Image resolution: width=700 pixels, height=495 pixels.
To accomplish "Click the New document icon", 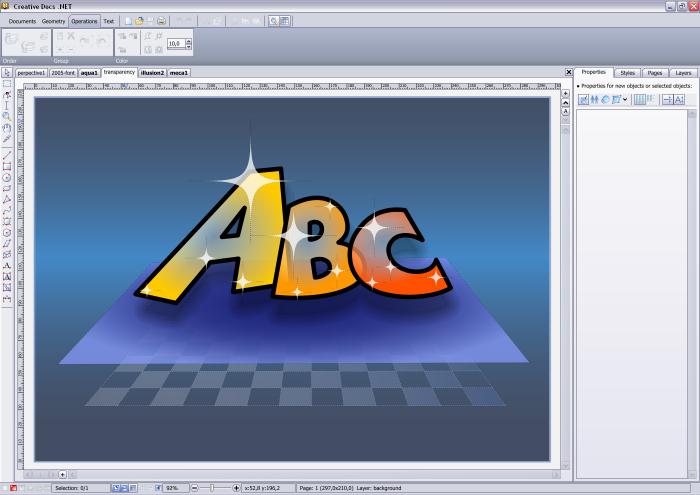I will pyautogui.click(x=128, y=20).
